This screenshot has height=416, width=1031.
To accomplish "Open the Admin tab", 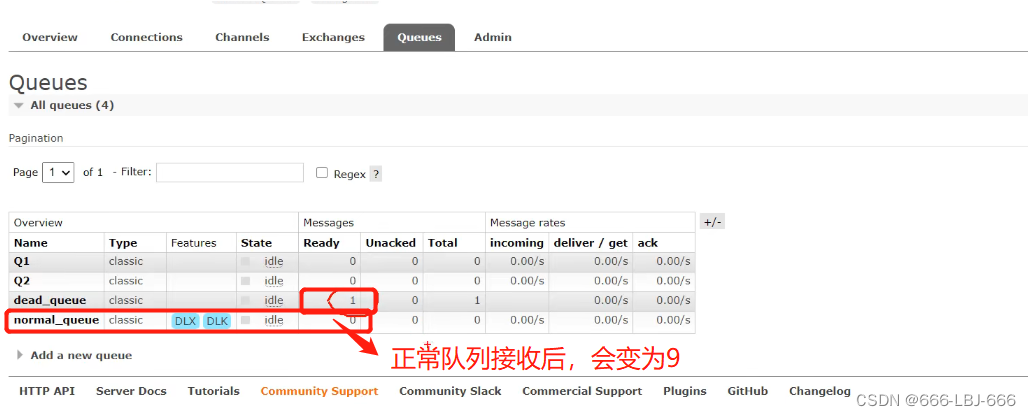I will click(x=492, y=38).
